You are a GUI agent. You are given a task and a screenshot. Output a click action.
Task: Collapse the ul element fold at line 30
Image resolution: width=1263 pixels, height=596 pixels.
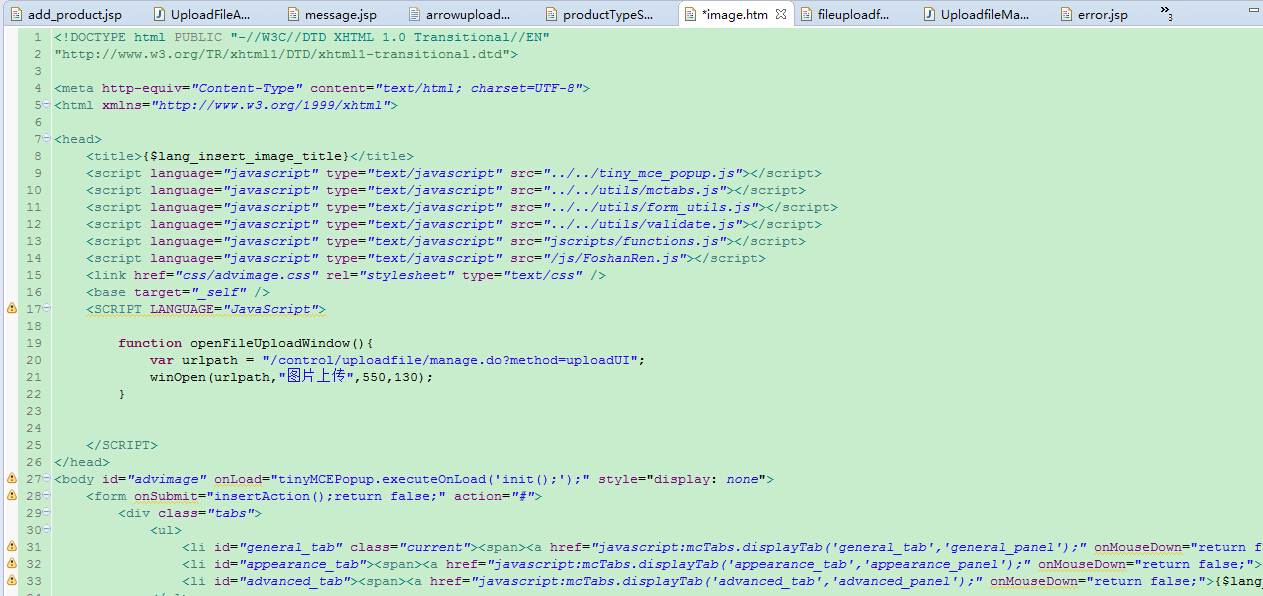point(46,530)
